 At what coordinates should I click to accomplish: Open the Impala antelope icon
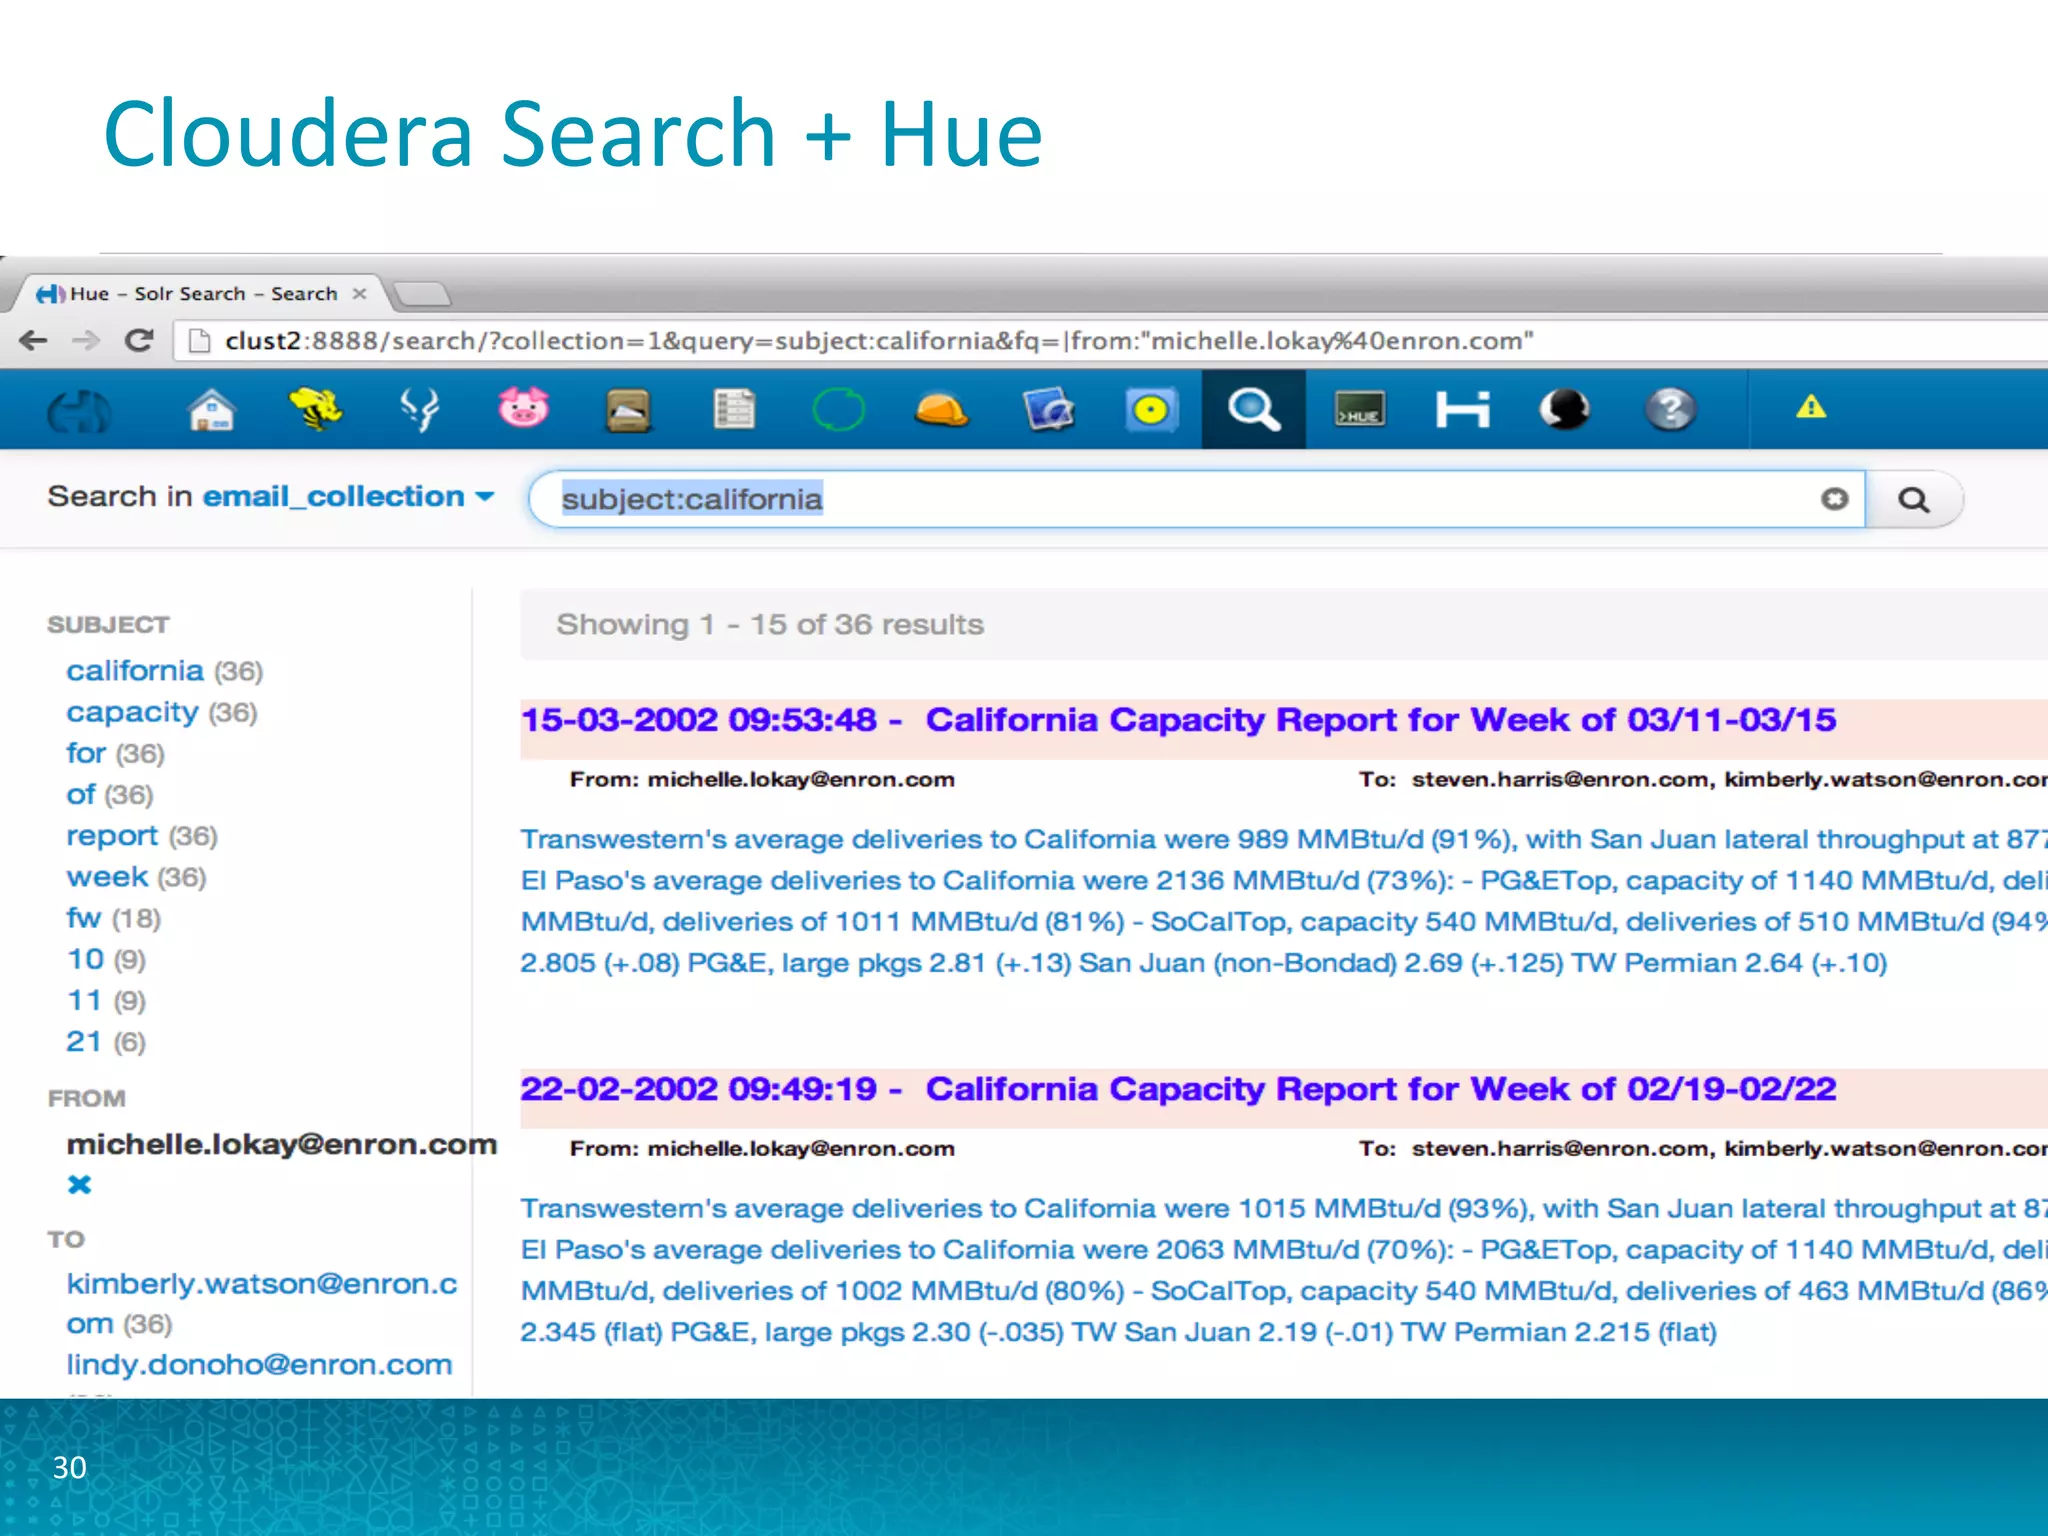click(420, 410)
